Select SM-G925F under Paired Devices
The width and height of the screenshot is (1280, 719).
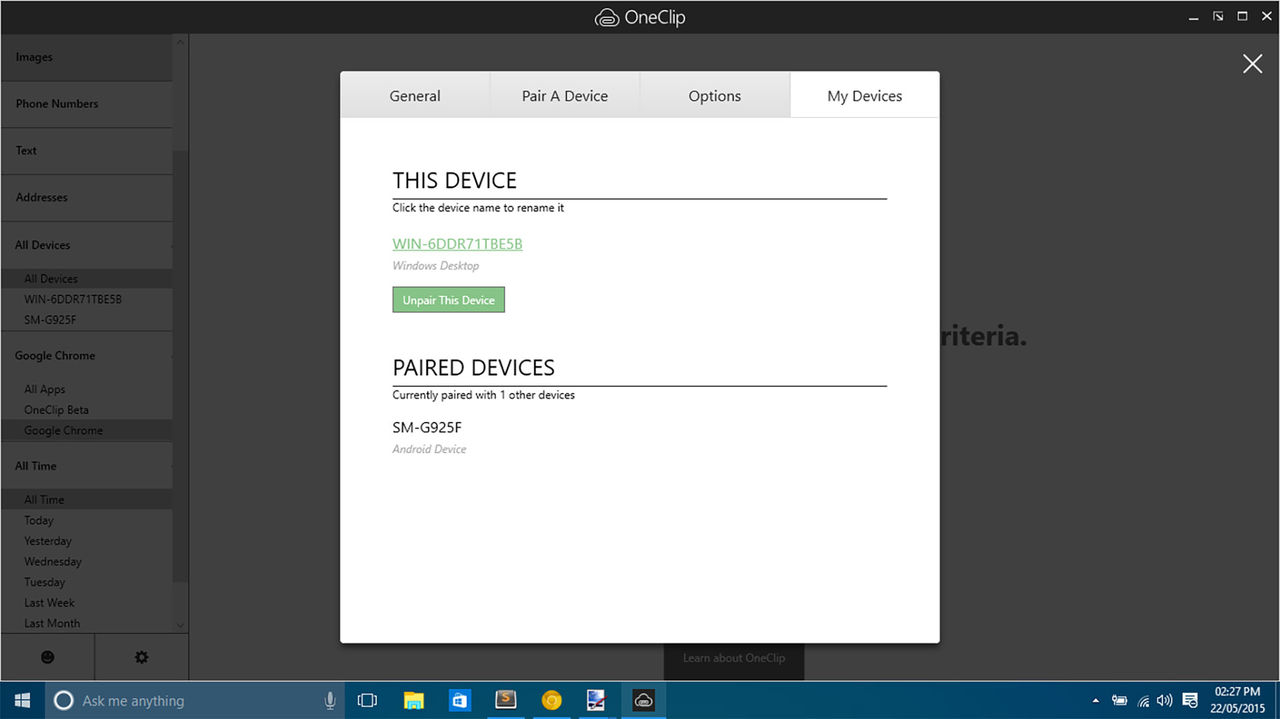pyautogui.click(x=427, y=428)
